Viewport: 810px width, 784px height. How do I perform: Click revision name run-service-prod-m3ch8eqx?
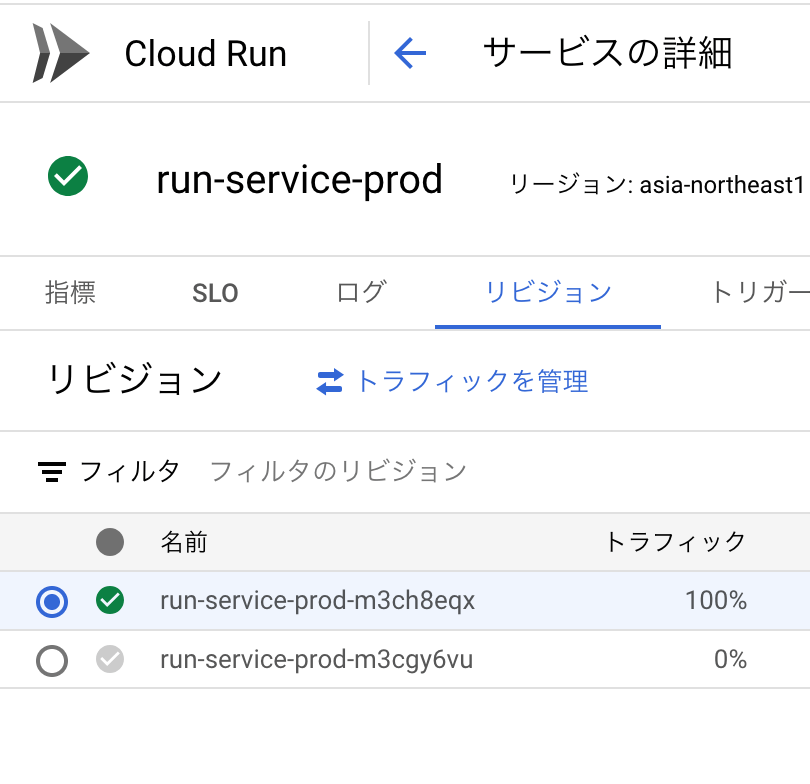coord(317,601)
